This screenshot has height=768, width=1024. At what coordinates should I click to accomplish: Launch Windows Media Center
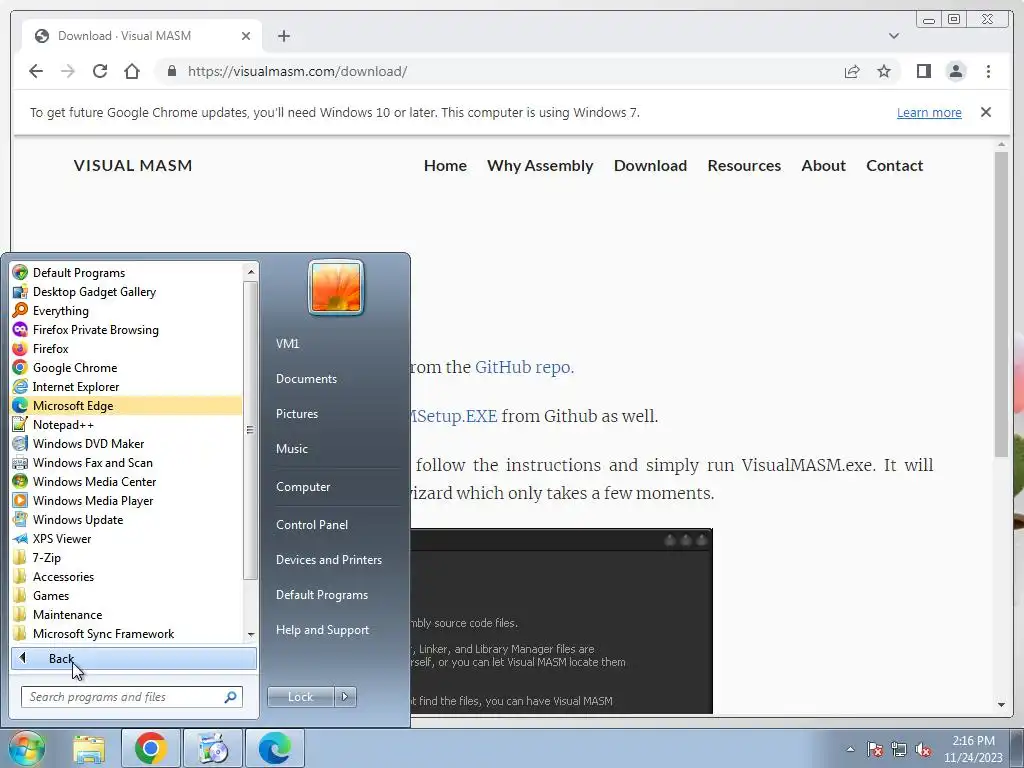[127, 481]
